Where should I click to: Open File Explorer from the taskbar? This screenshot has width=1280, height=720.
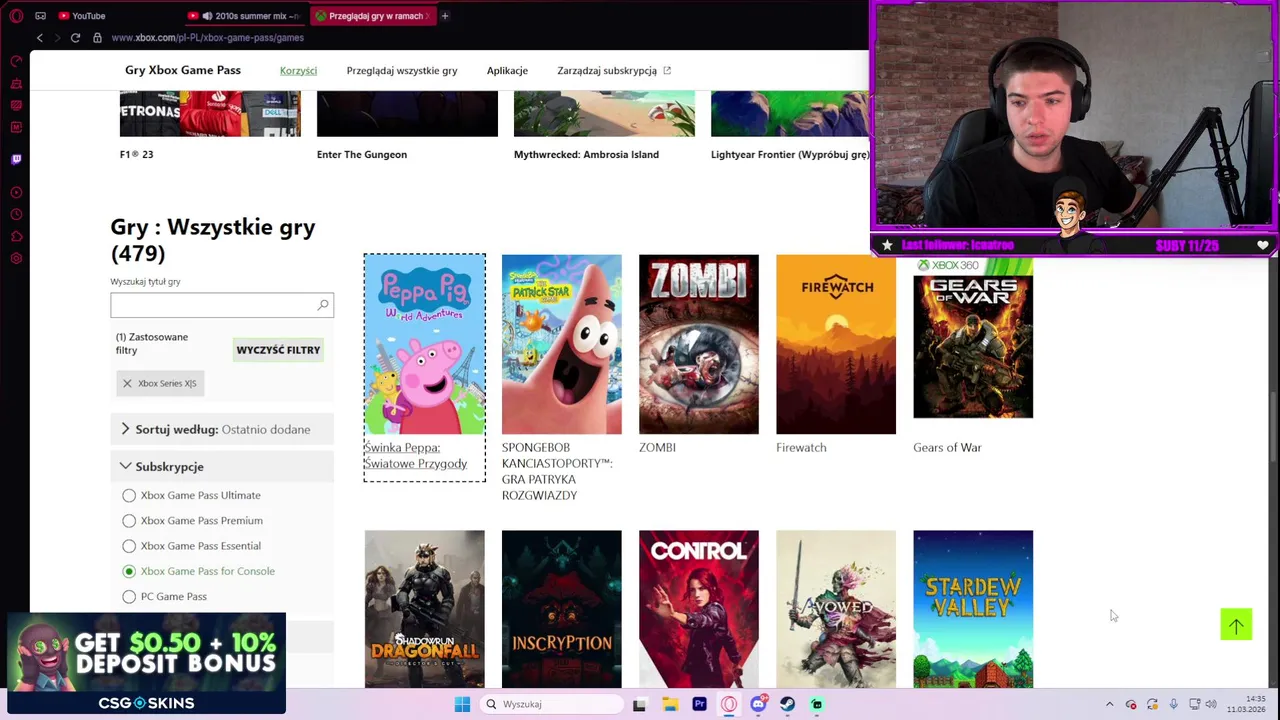coord(669,704)
